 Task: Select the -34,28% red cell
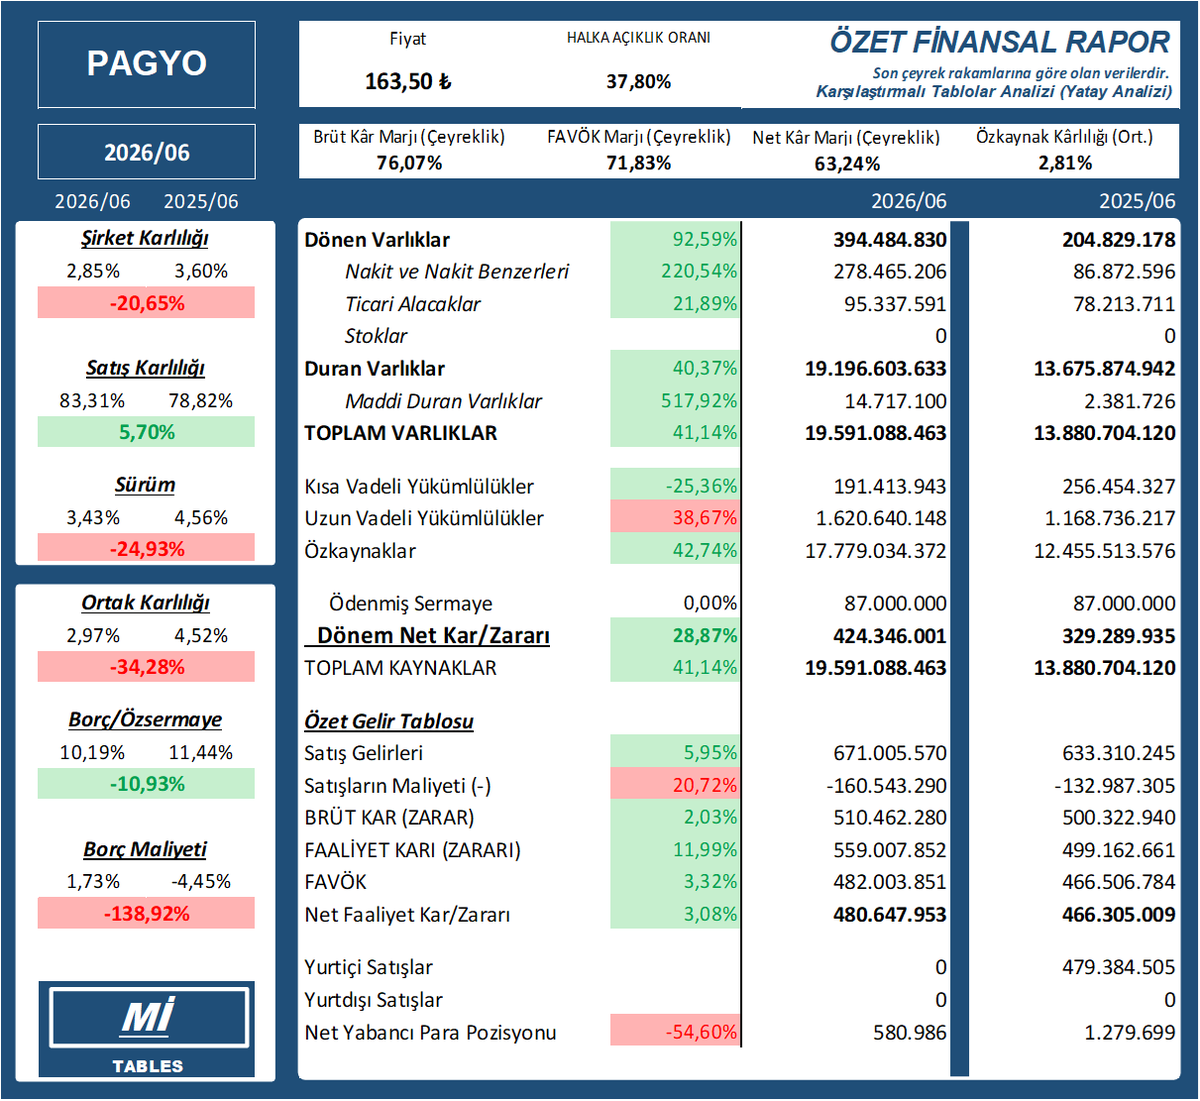147,667
